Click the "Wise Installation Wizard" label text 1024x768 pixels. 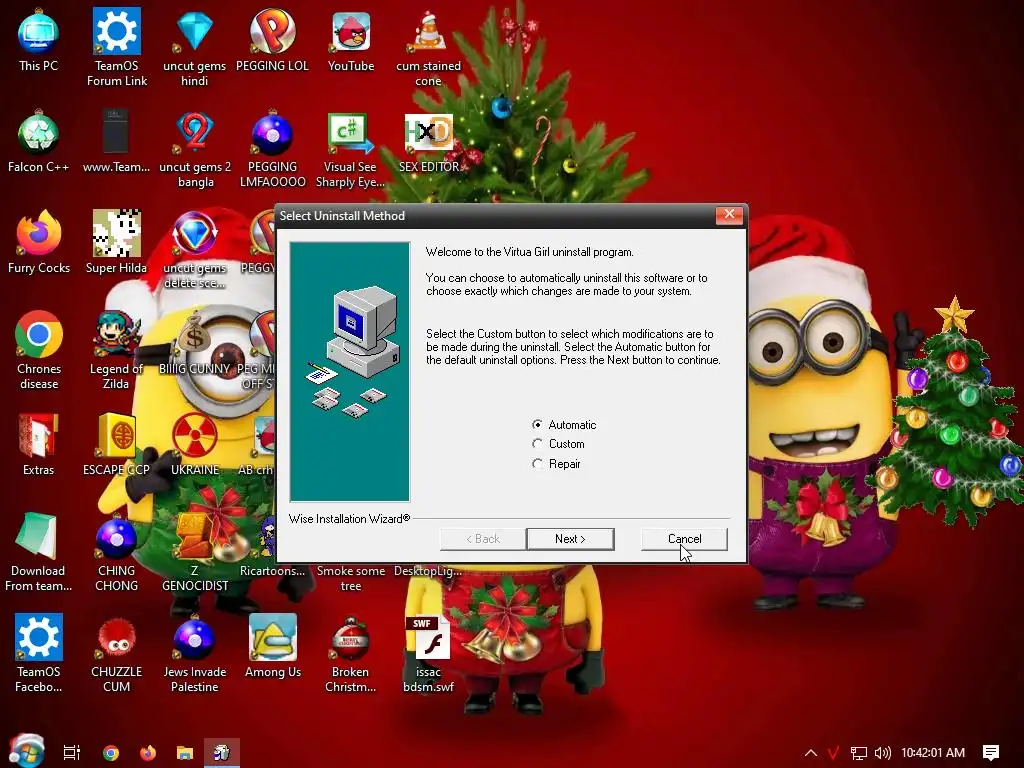pos(349,519)
